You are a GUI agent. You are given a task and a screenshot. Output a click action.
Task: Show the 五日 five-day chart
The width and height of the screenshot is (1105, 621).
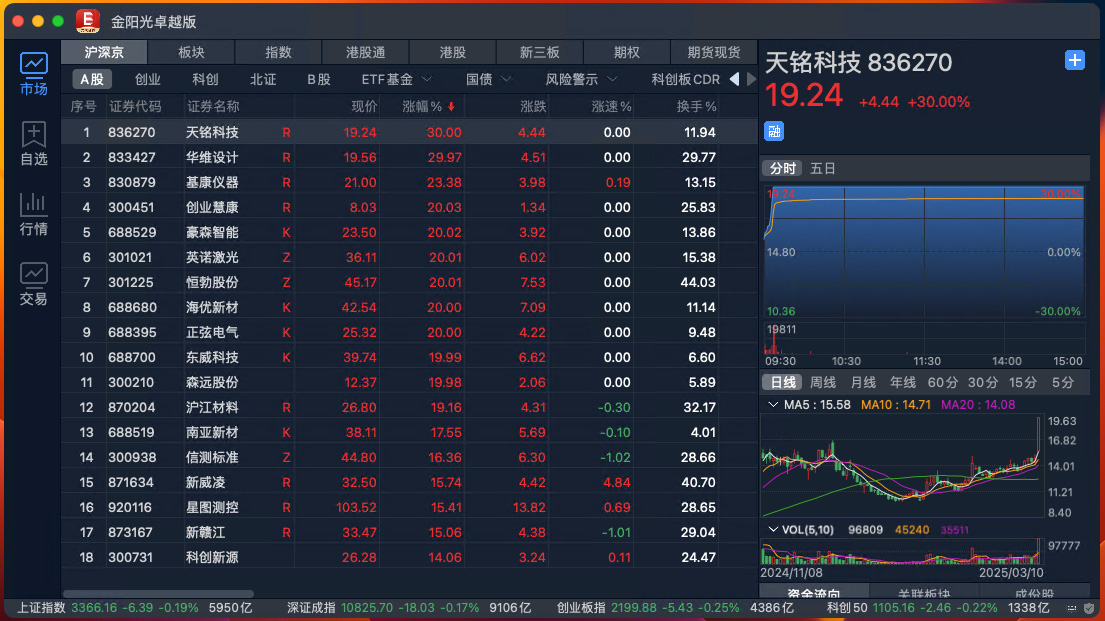(x=822, y=168)
